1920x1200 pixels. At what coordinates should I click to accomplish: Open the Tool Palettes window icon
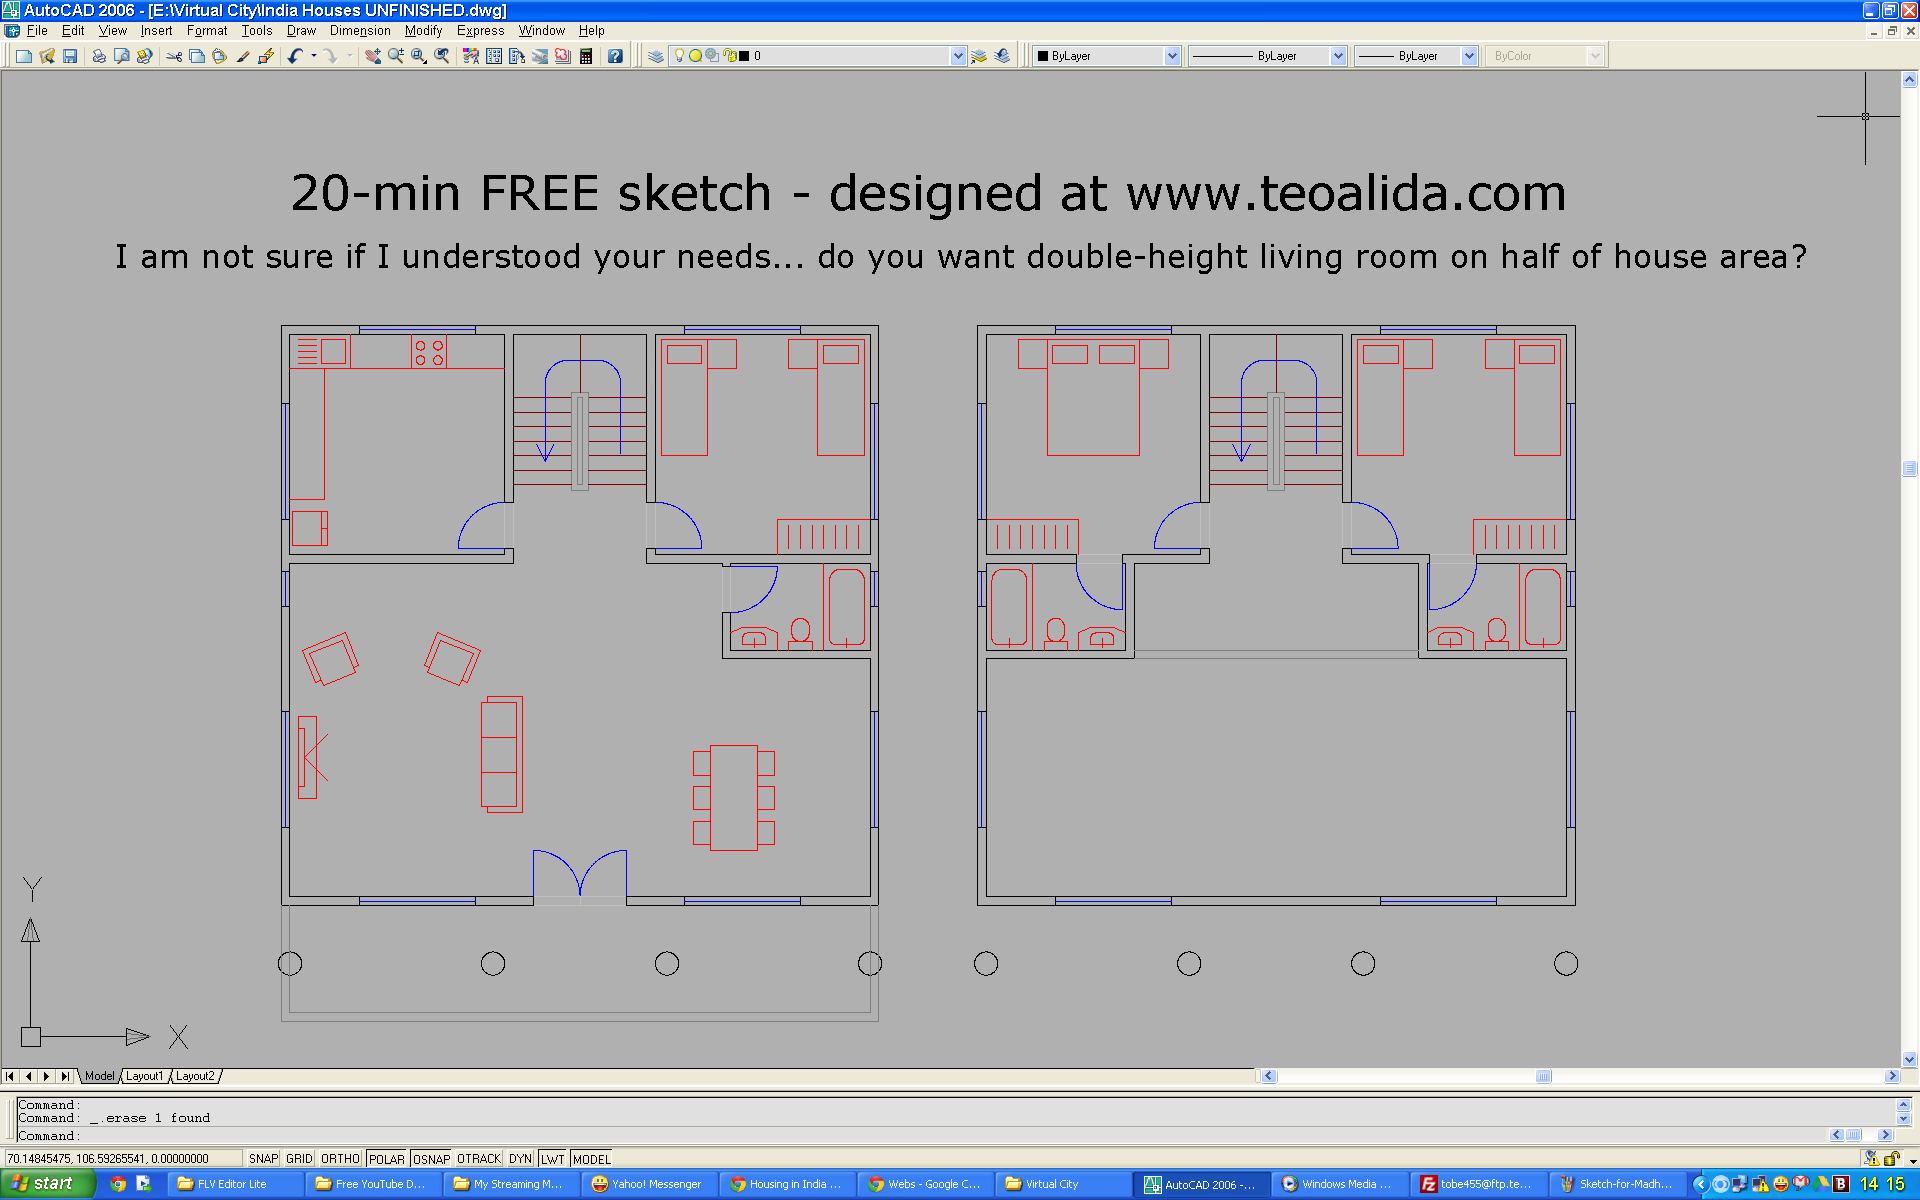tap(517, 56)
